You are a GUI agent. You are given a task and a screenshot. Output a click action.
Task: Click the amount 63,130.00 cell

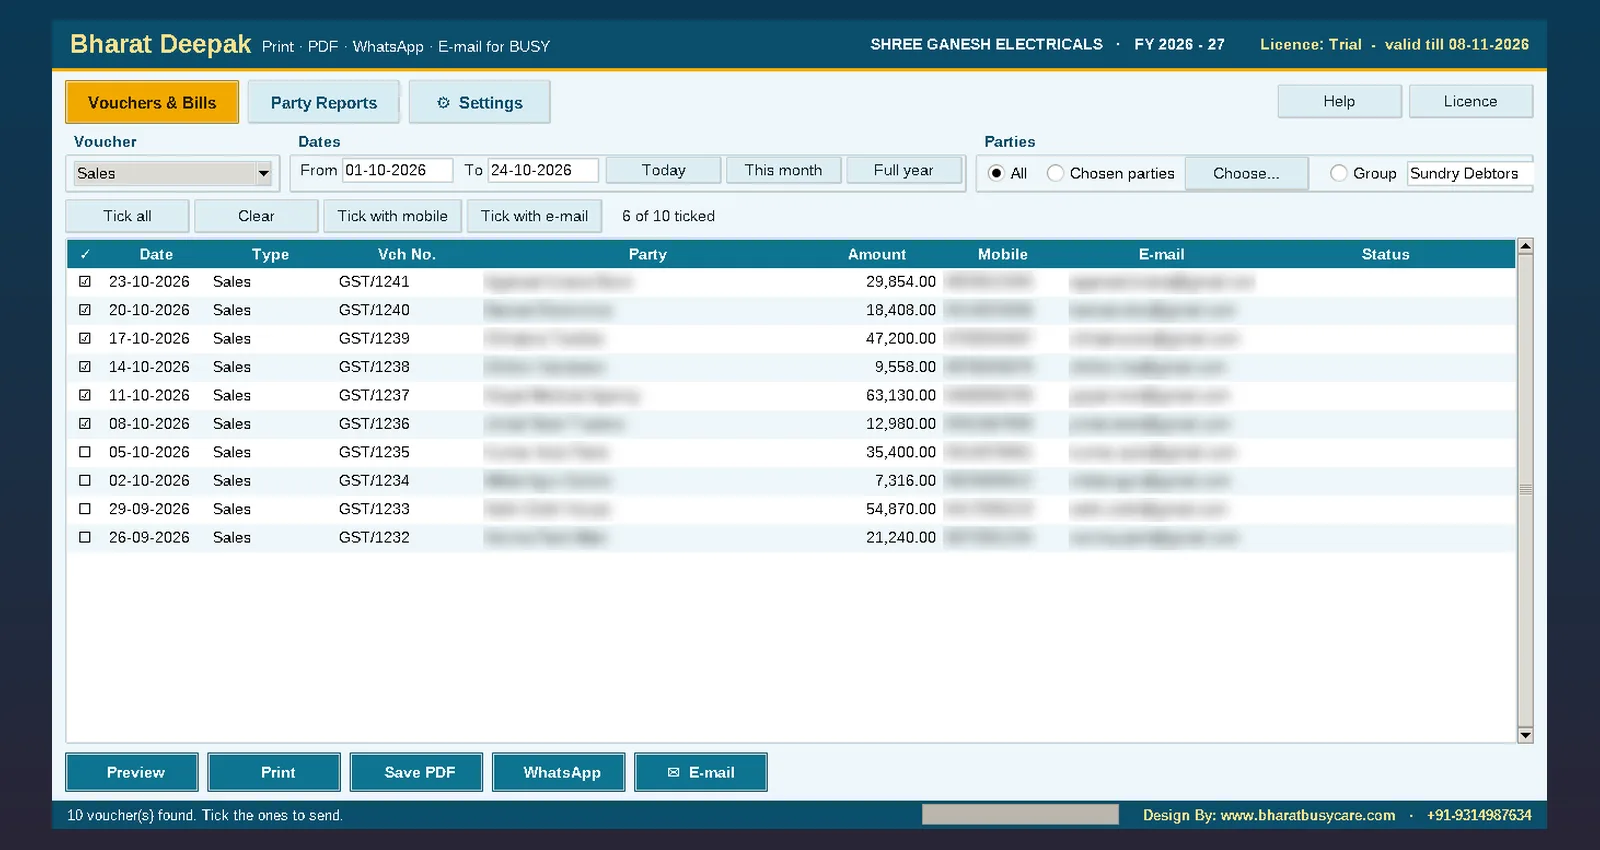pyautogui.click(x=901, y=395)
